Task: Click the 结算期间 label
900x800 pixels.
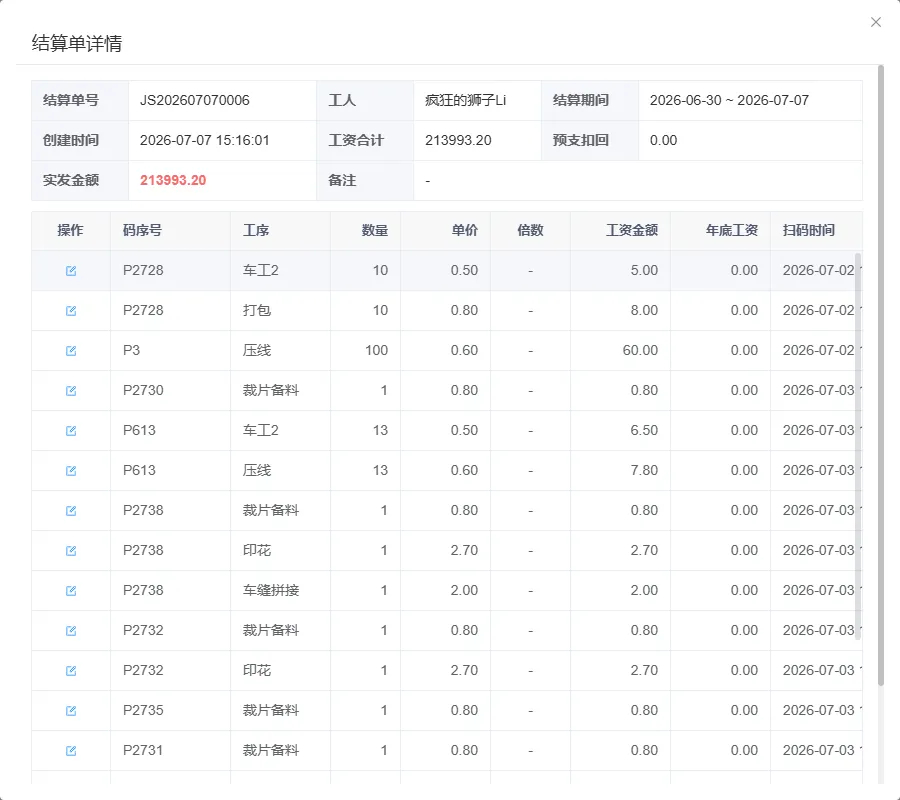Action: pos(580,100)
